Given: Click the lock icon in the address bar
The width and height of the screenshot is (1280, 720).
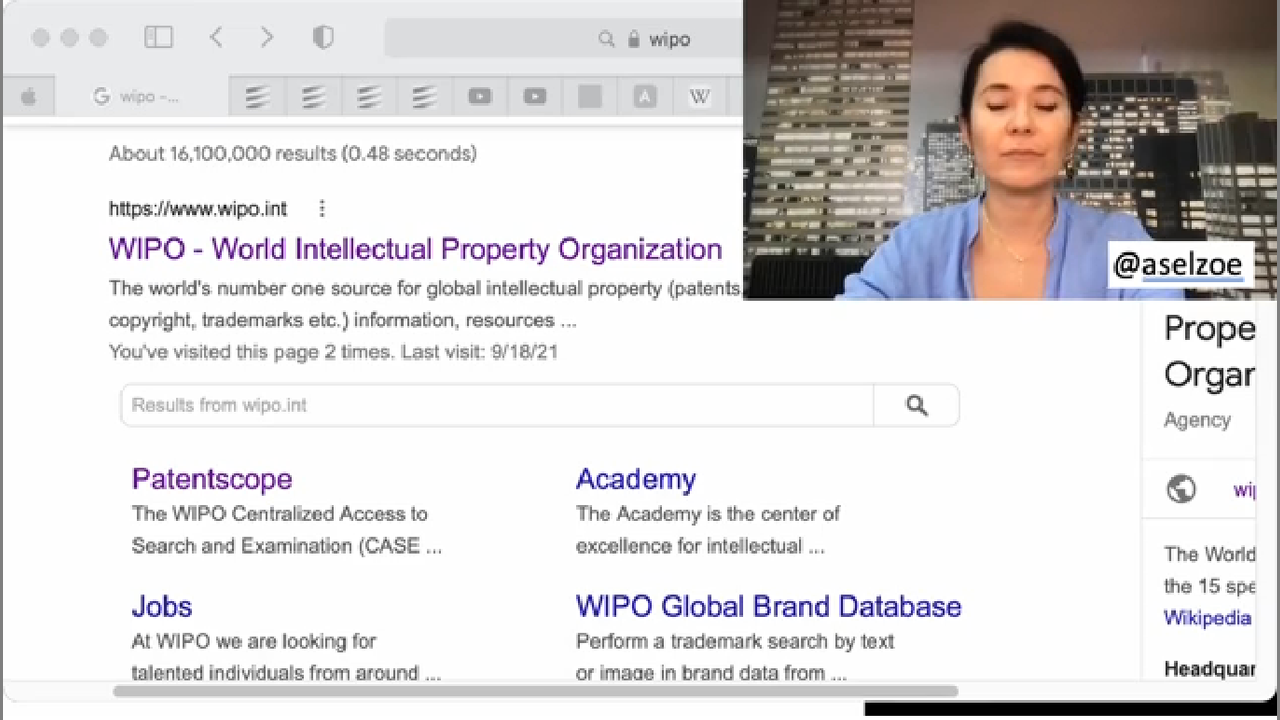Looking at the screenshot, I should click(633, 39).
